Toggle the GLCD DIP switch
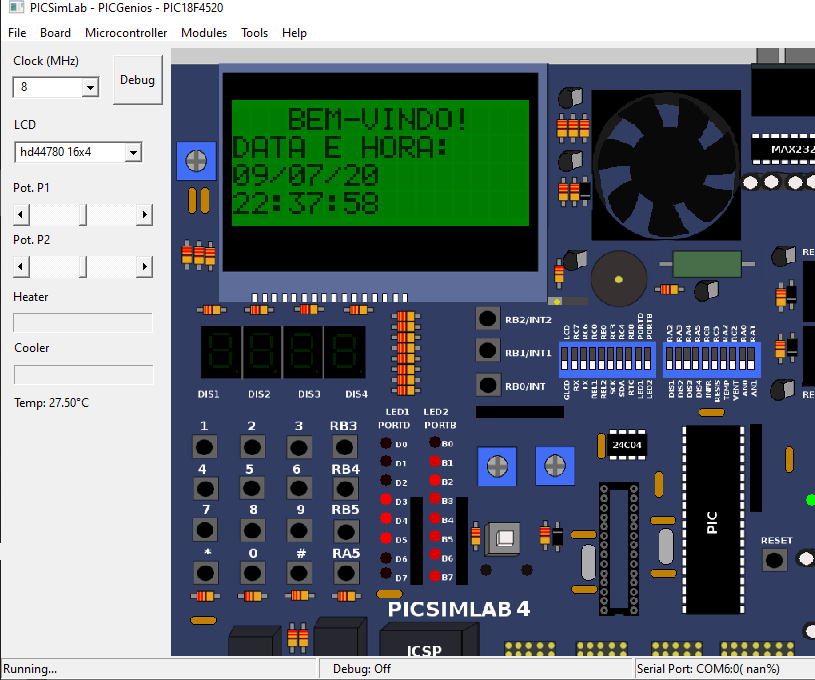The image size is (815, 680). pyautogui.click(x=564, y=359)
